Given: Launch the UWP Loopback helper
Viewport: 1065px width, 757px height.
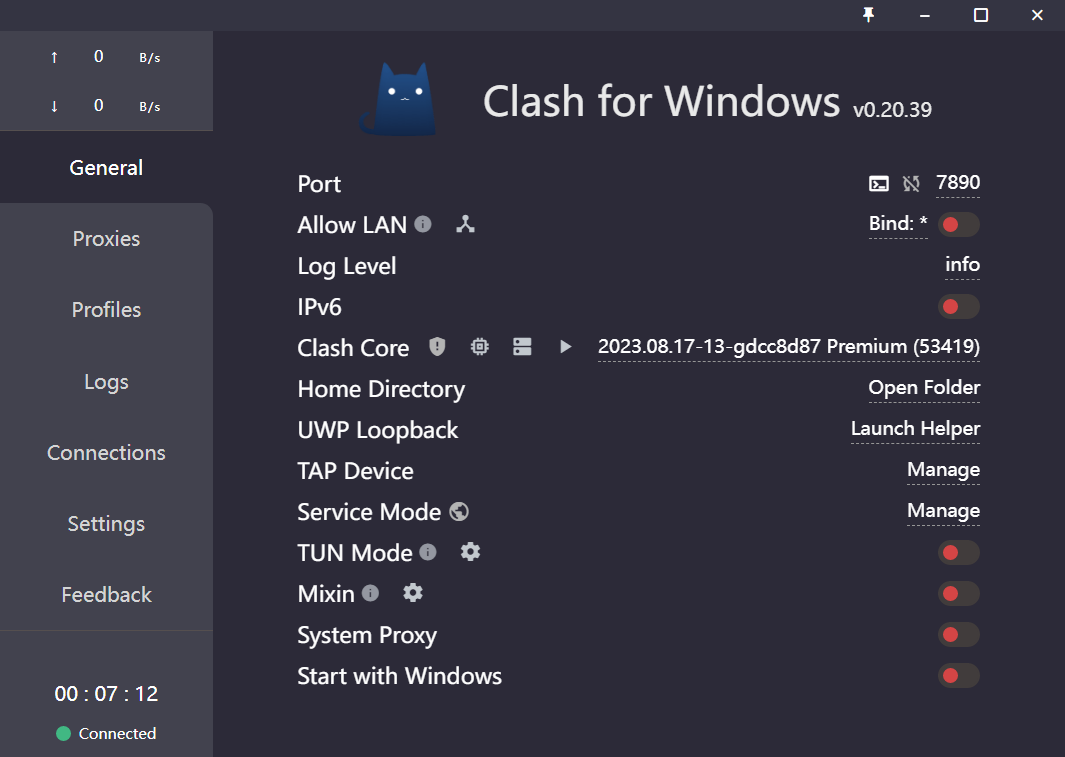Looking at the screenshot, I should [x=915, y=428].
